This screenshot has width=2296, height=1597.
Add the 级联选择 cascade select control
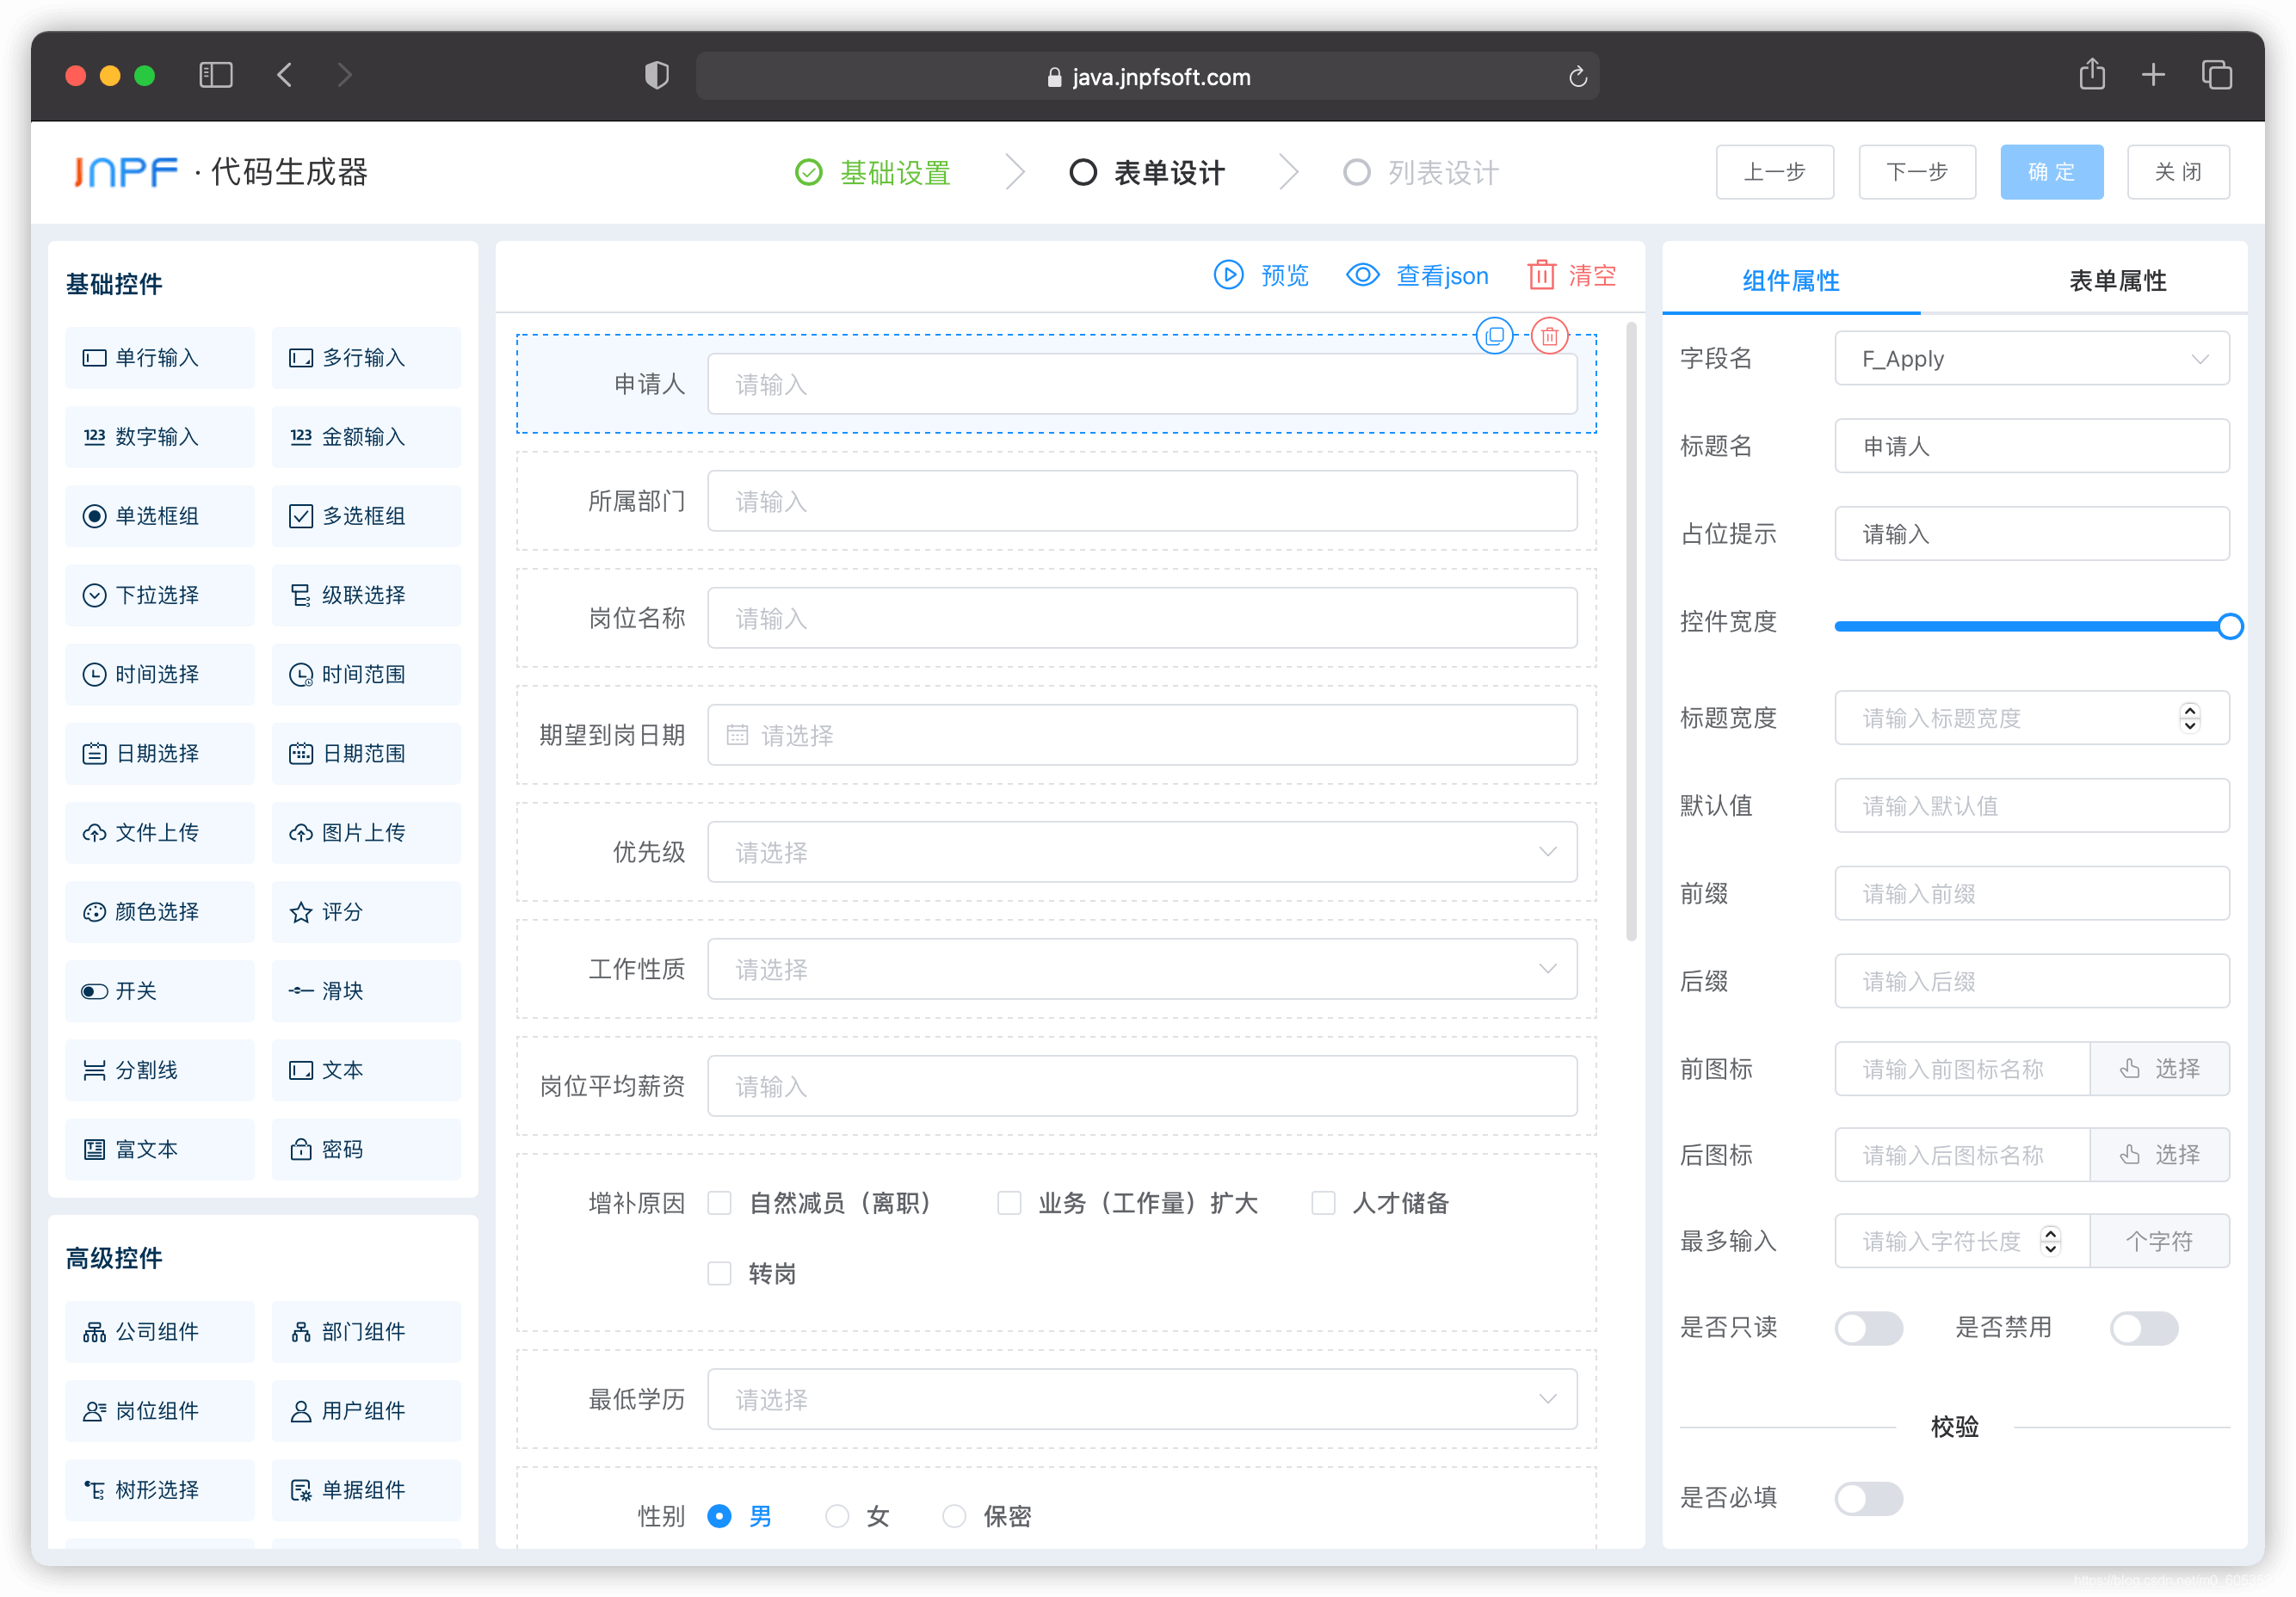[366, 595]
